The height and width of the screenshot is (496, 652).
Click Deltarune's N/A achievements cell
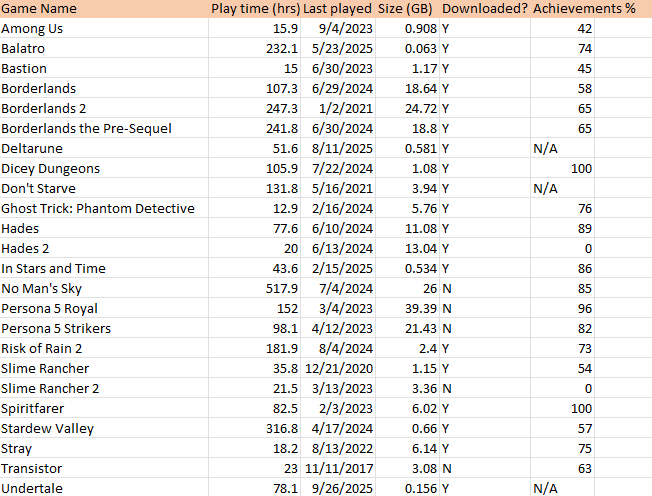[546, 149]
